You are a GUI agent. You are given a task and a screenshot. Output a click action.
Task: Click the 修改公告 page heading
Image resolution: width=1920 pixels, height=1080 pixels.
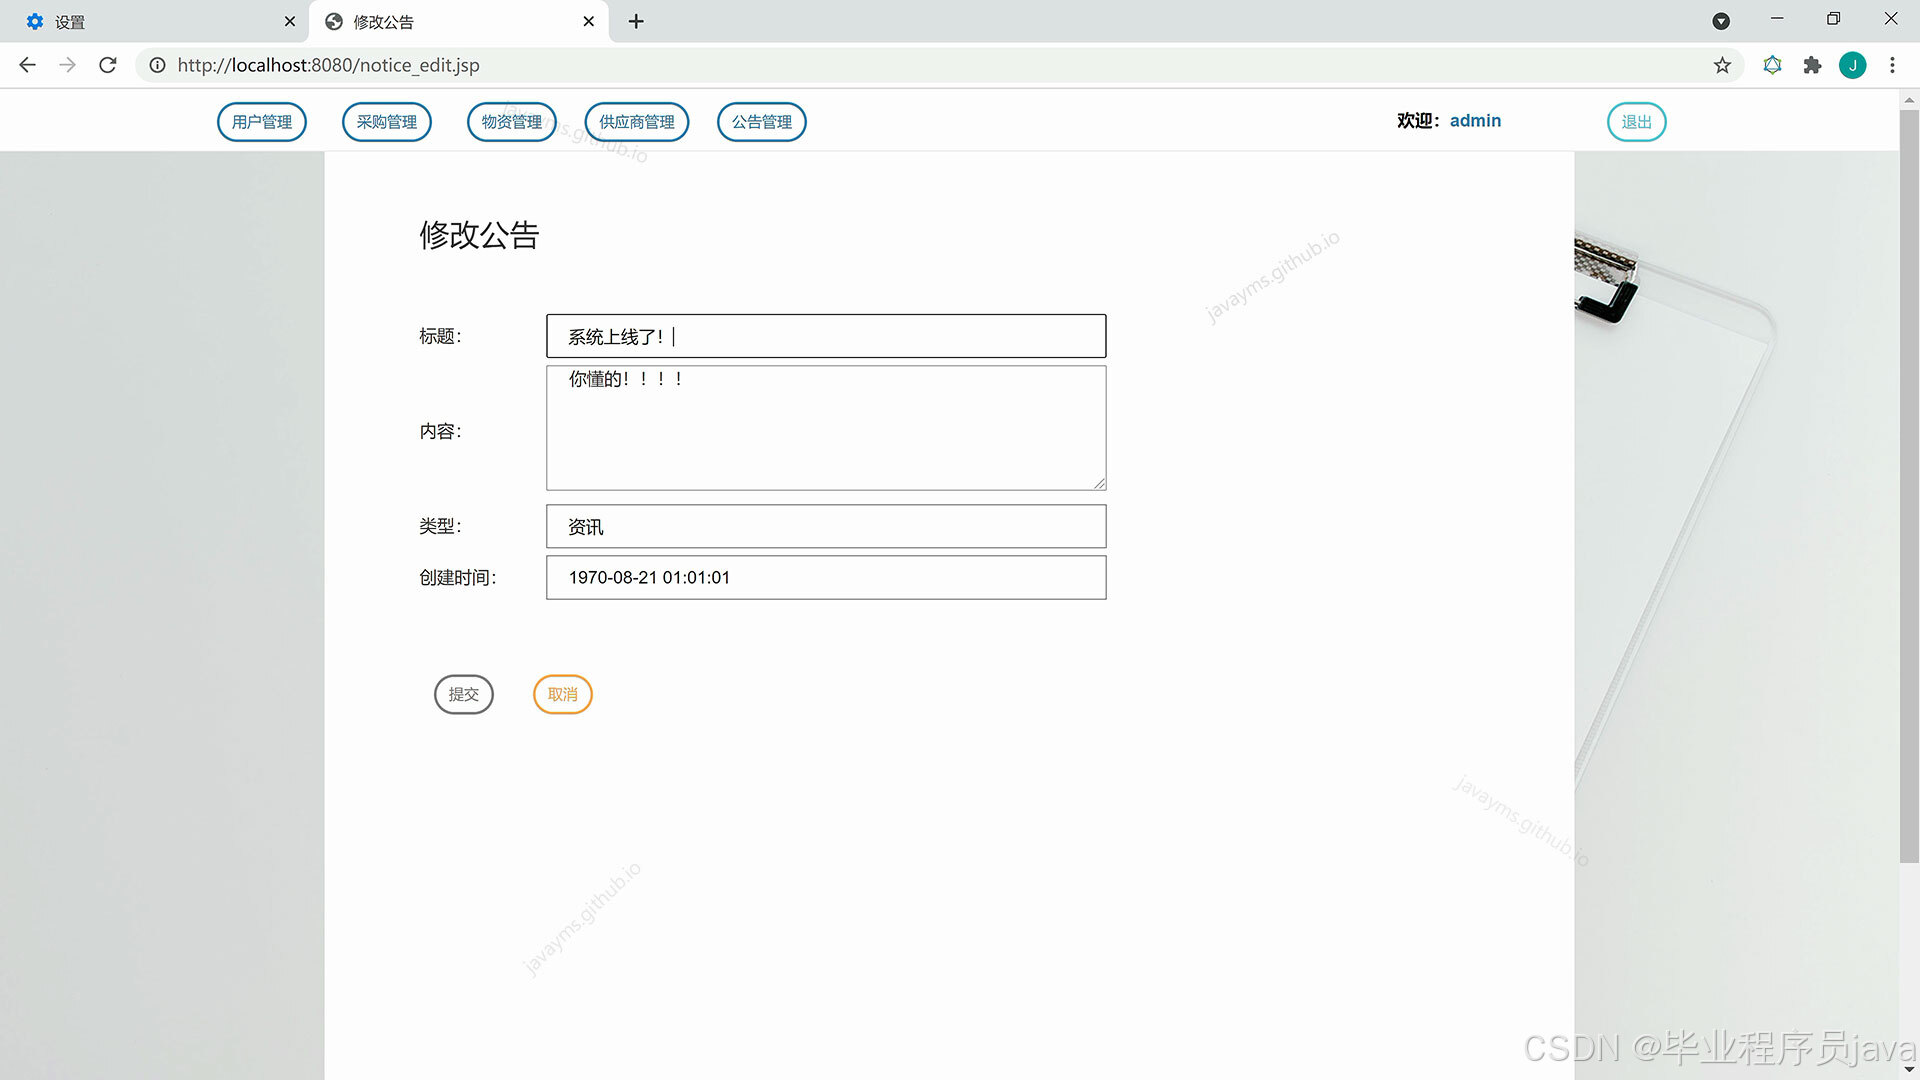tap(479, 235)
